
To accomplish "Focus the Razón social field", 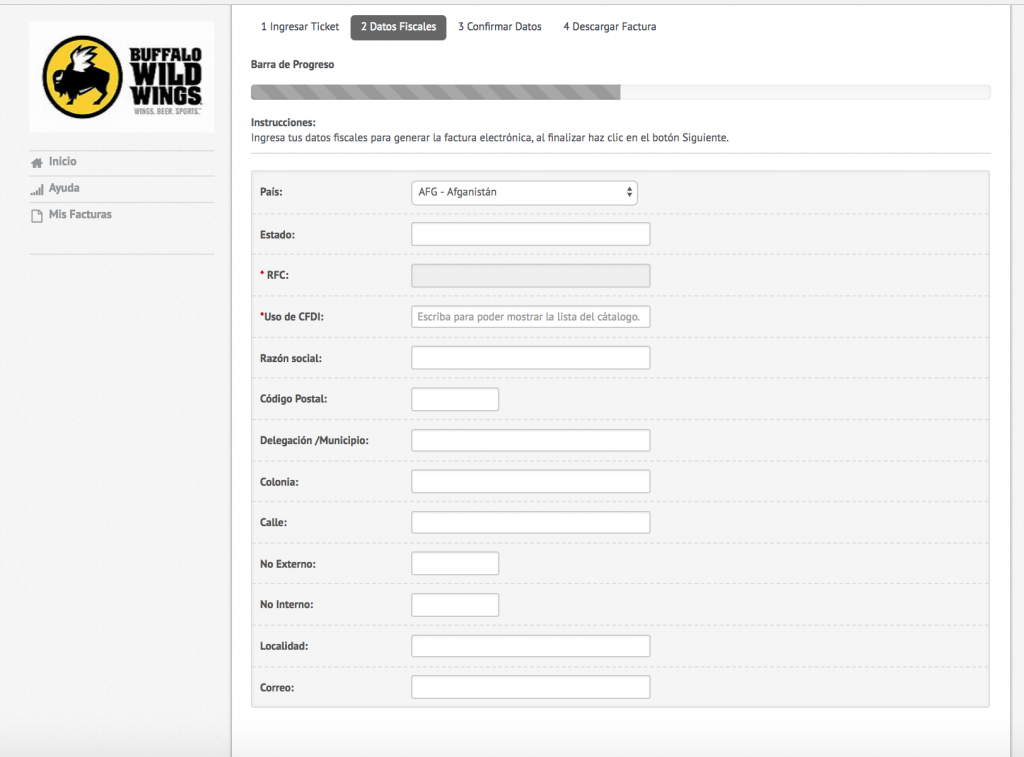I will pyautogui.click(x=531, y=358).
